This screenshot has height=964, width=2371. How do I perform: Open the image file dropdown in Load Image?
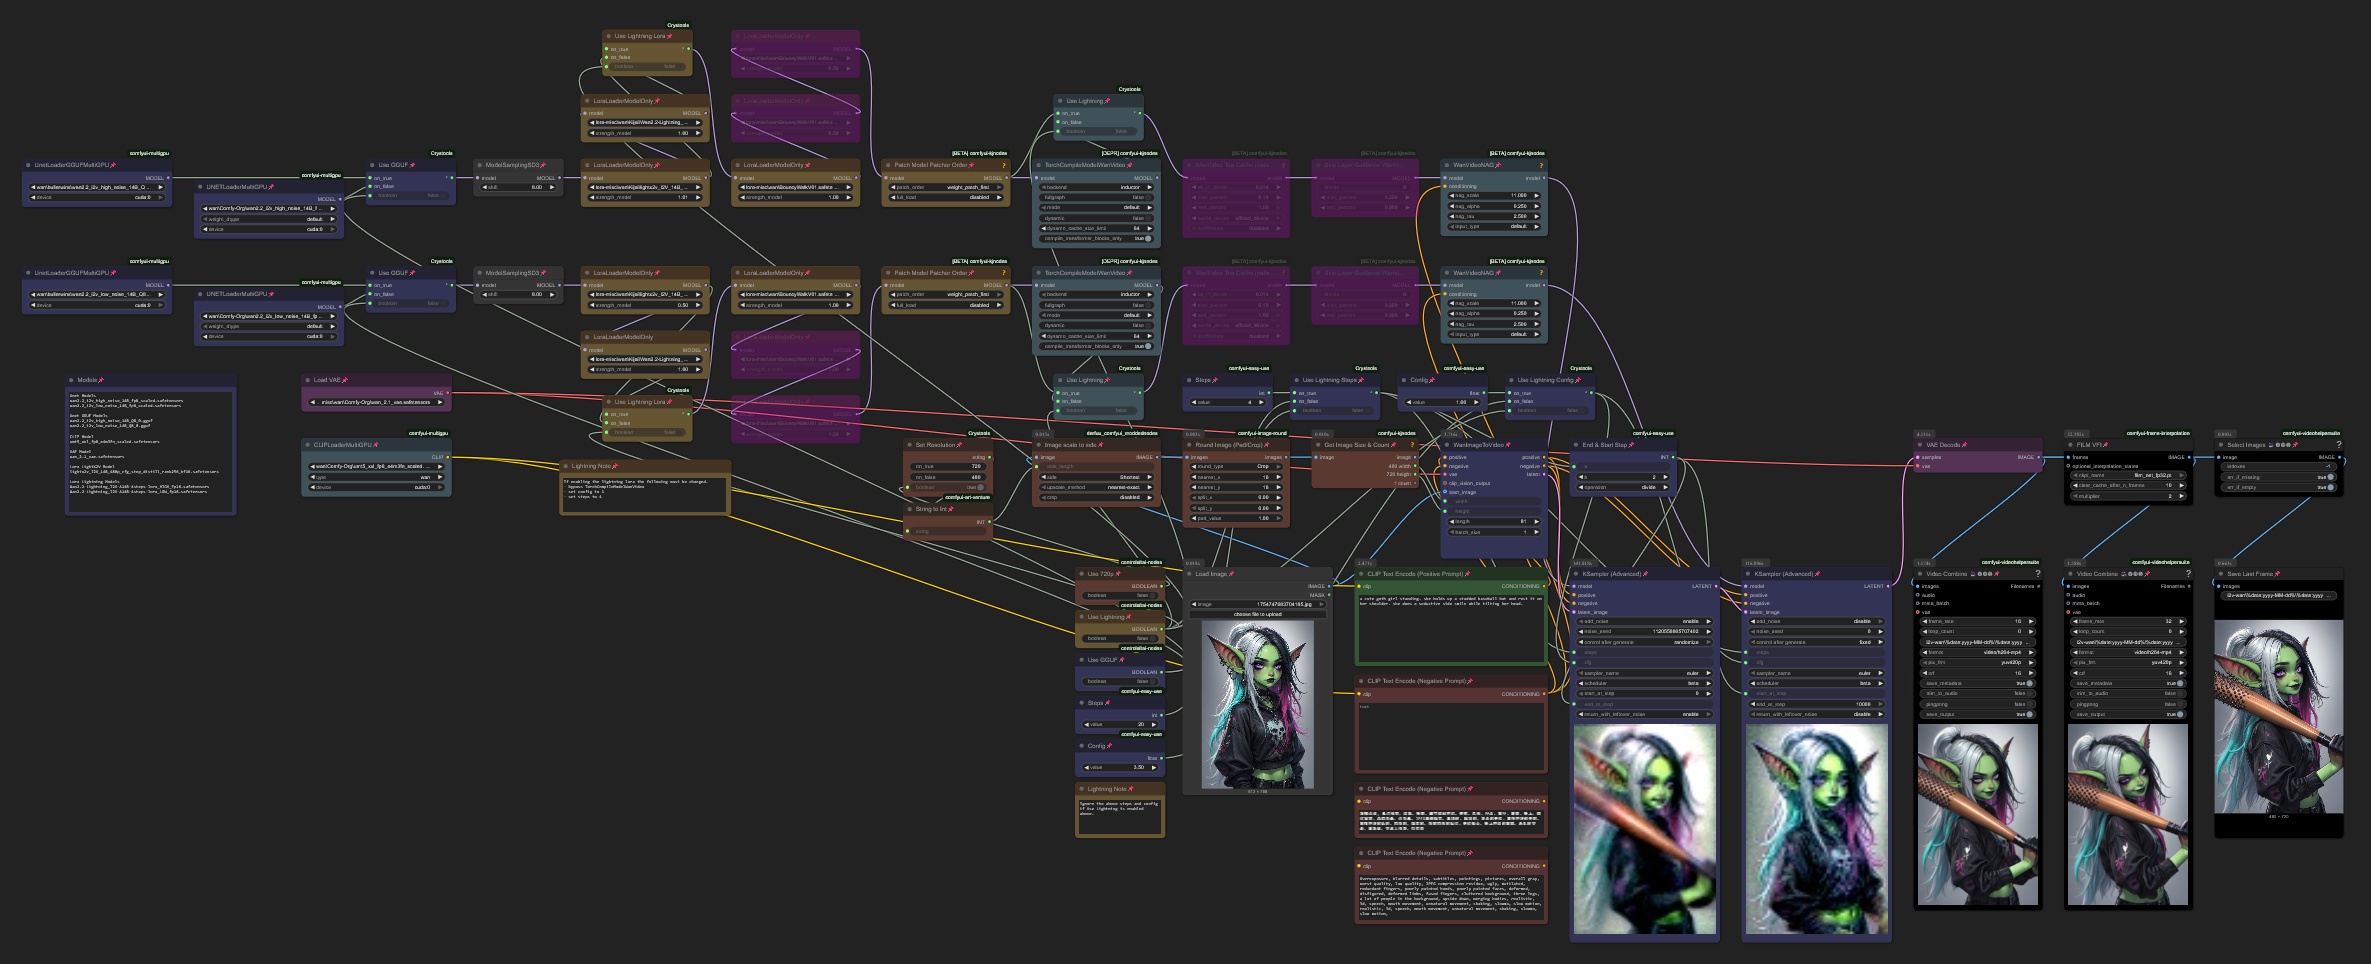tap(1257, 604)
